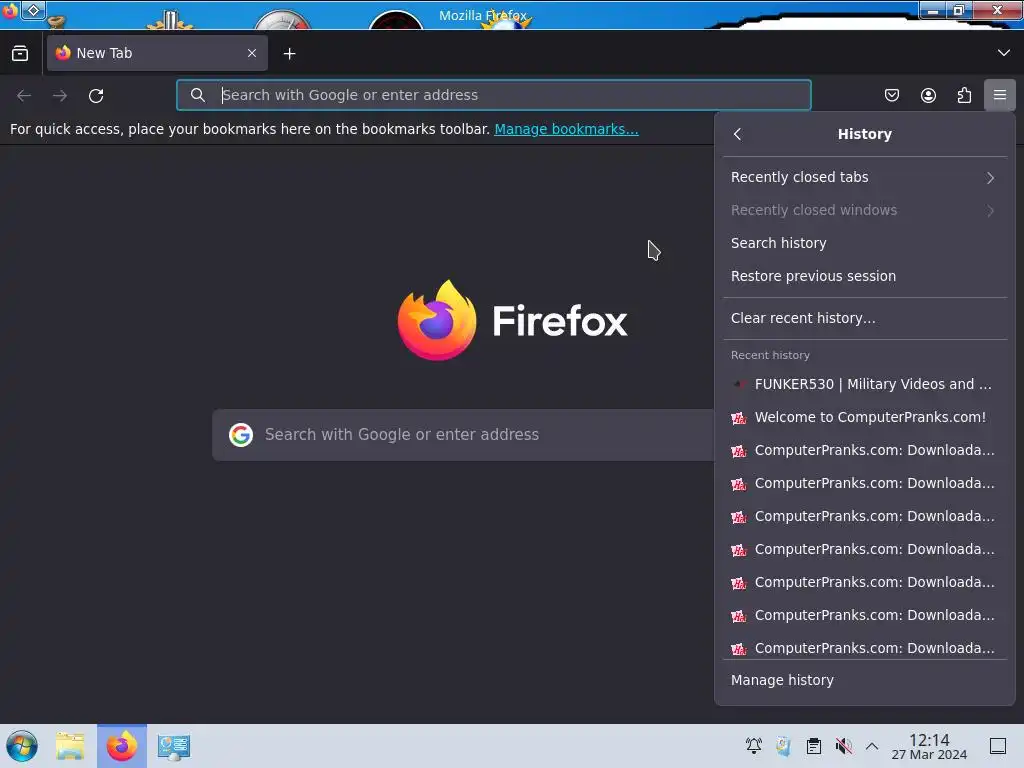
Task: Open the Firefox account icon
Action: click(928, 95)
